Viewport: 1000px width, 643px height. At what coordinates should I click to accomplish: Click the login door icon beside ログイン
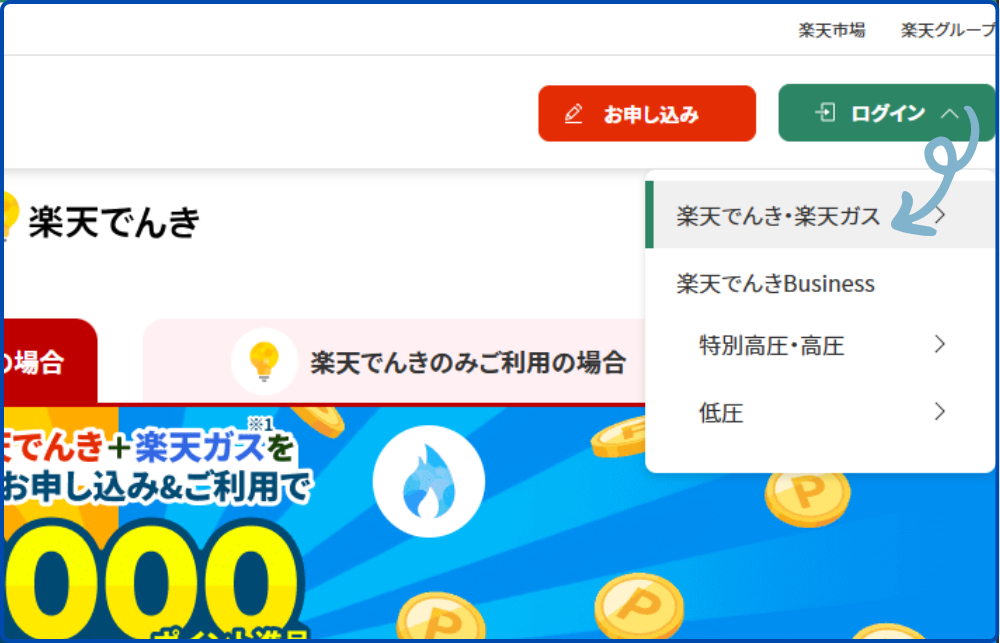click(x=825, y=113)
